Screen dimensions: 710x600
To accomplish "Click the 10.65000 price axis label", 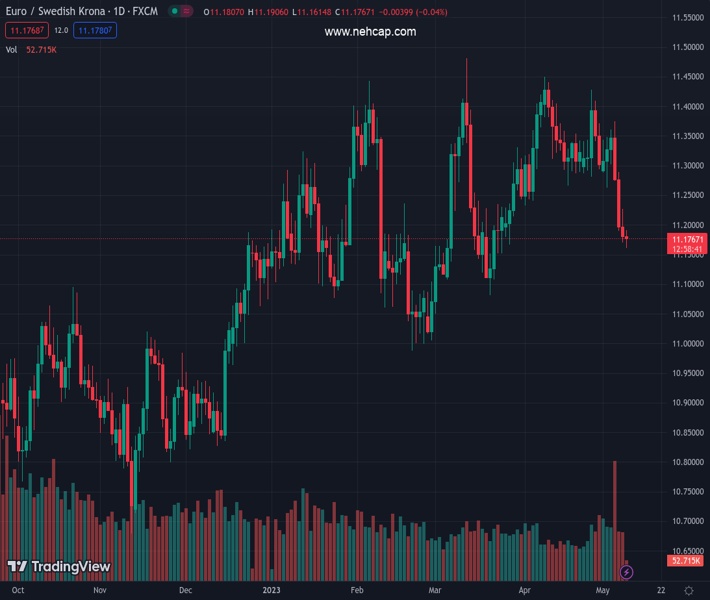I will tap(688, 550).
